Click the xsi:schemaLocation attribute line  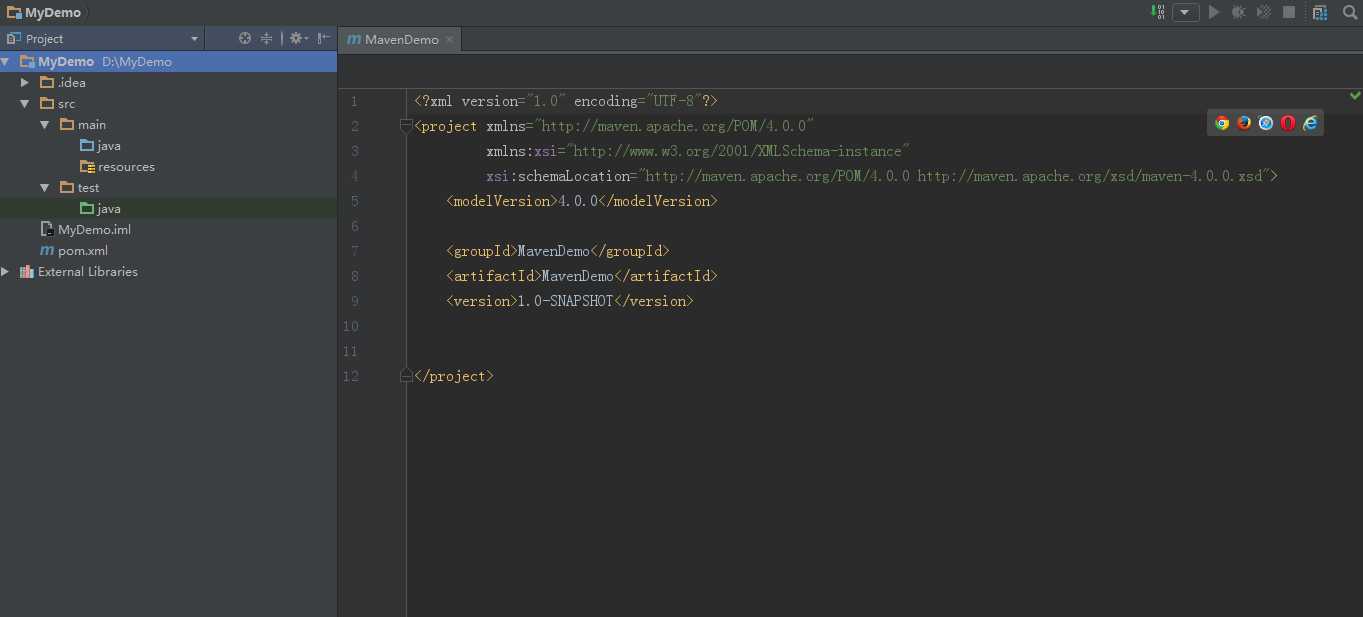tap(882, 176)
